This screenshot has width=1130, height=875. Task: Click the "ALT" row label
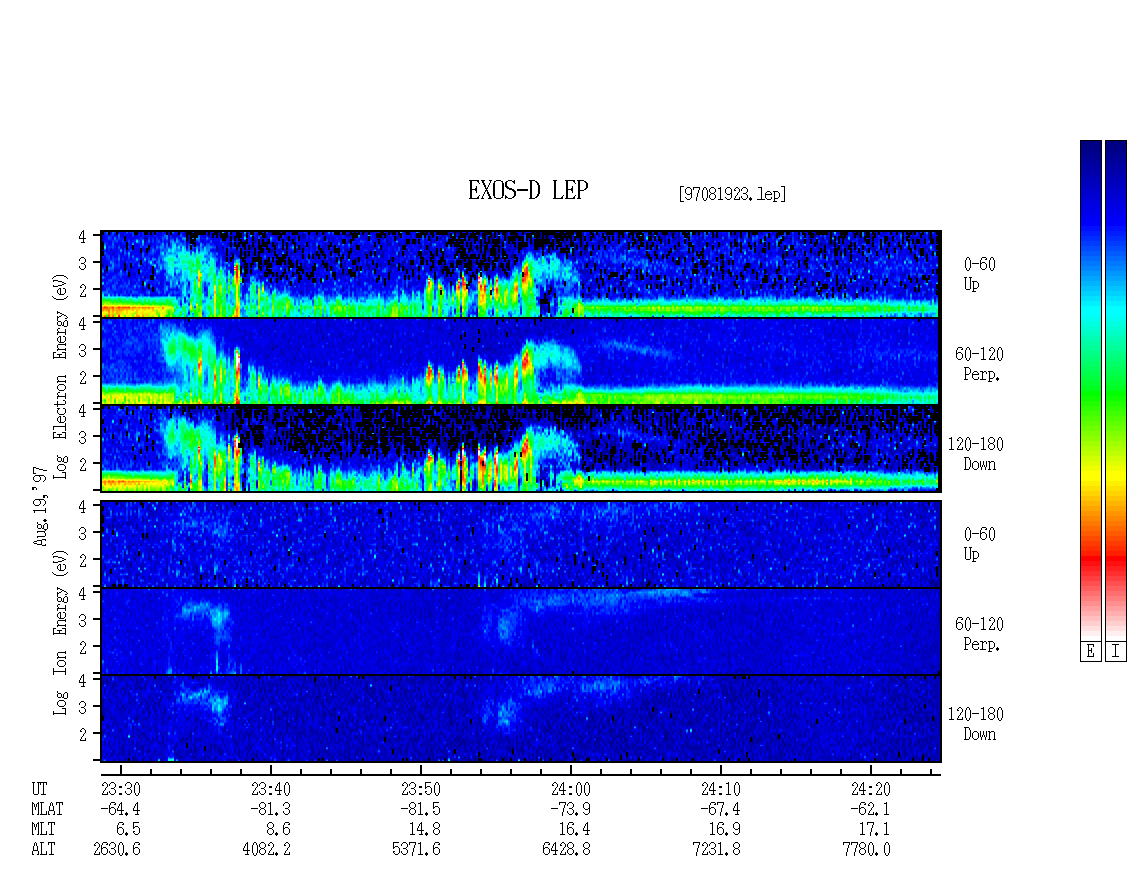point(43,850)
